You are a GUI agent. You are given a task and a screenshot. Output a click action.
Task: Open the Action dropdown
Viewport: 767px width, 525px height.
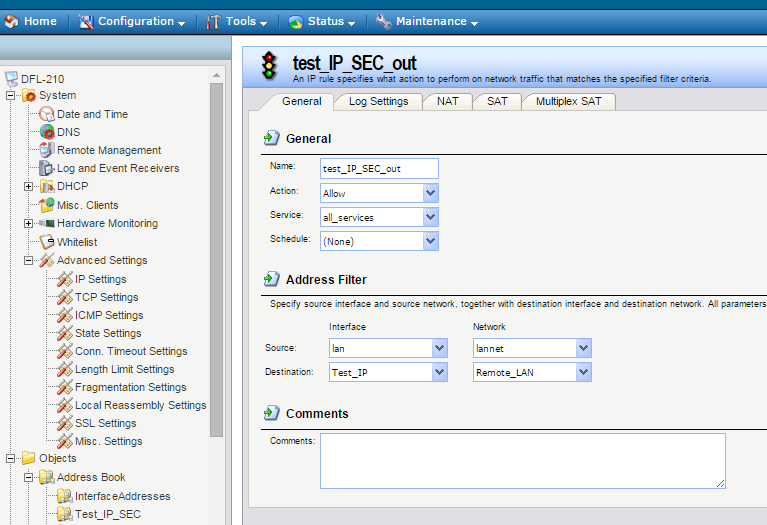click(430, 193)
